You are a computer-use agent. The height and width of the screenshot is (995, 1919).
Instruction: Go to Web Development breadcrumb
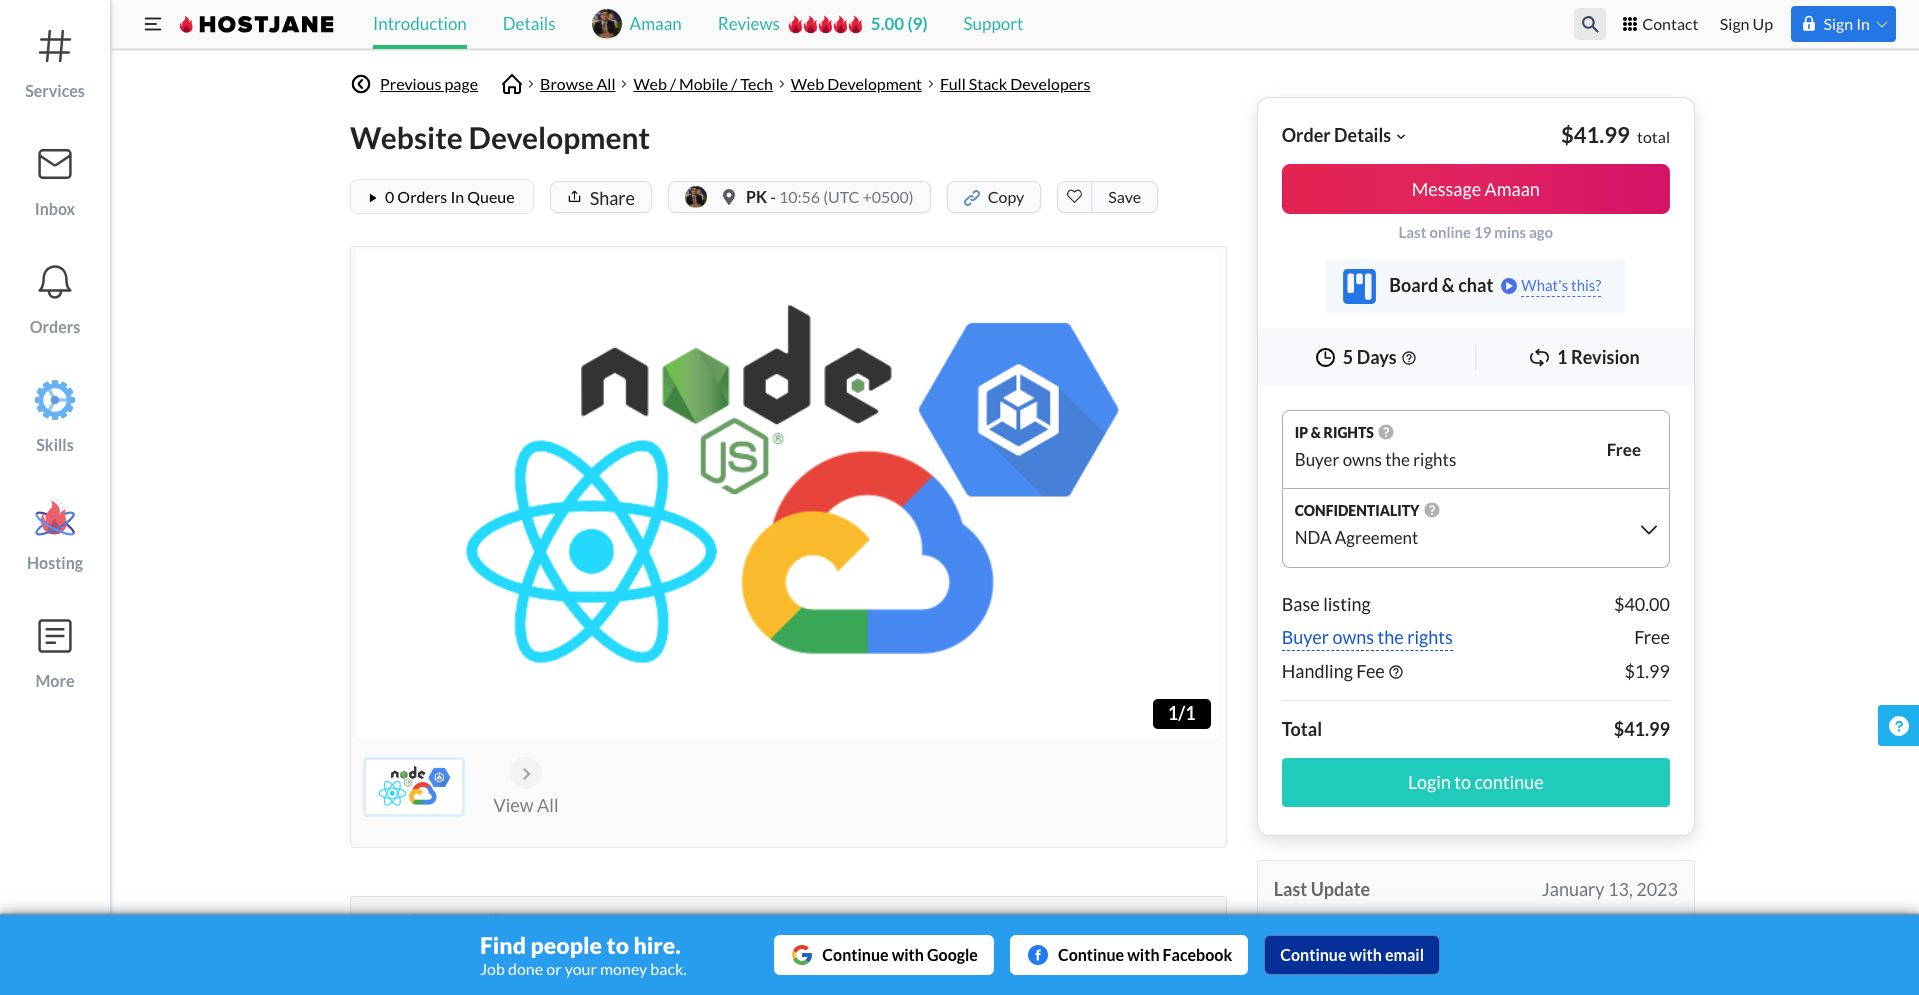tap(856, 84)
